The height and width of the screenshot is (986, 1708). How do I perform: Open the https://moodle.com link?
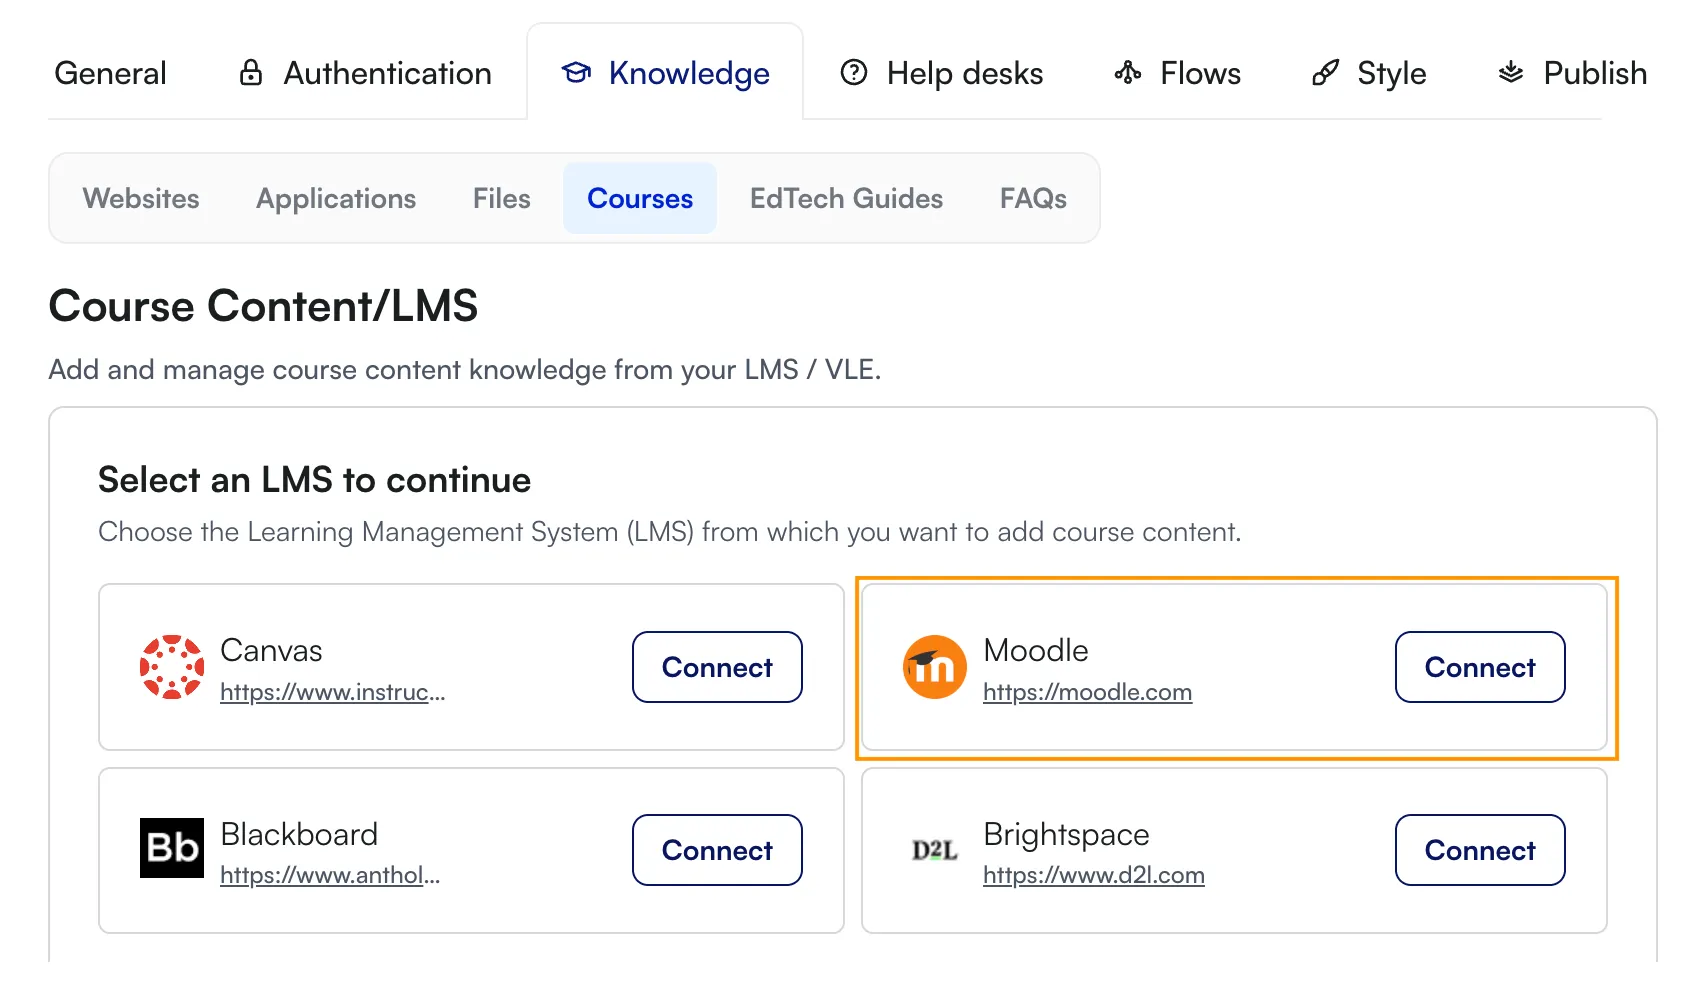click(x=1087, y=692)
